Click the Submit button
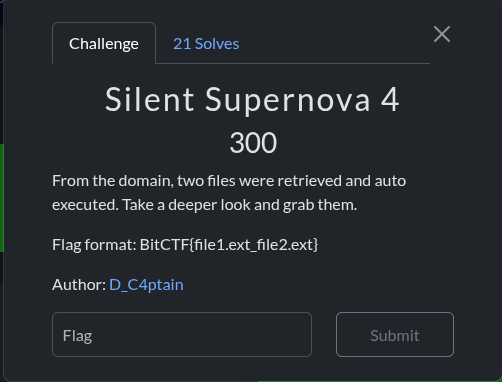This screenshot has width=502, height=382. coord(395,335)
